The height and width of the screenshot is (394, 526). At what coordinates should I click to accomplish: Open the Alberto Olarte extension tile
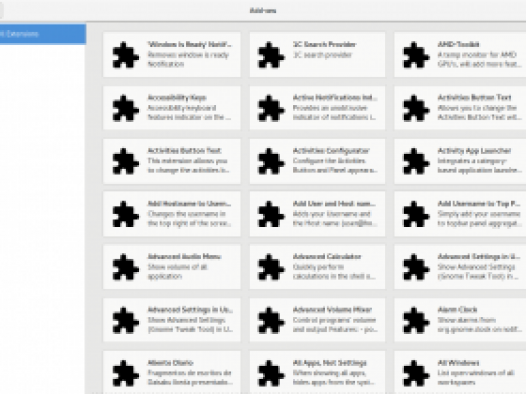pyautogui.click(x=172, y=373)
